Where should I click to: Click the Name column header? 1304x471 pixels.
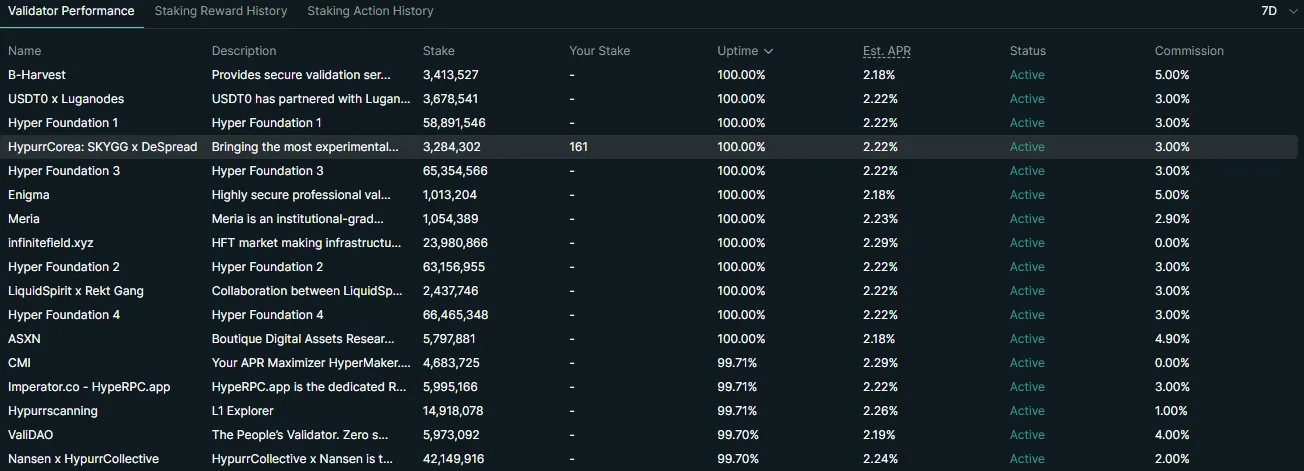point(25,51)
